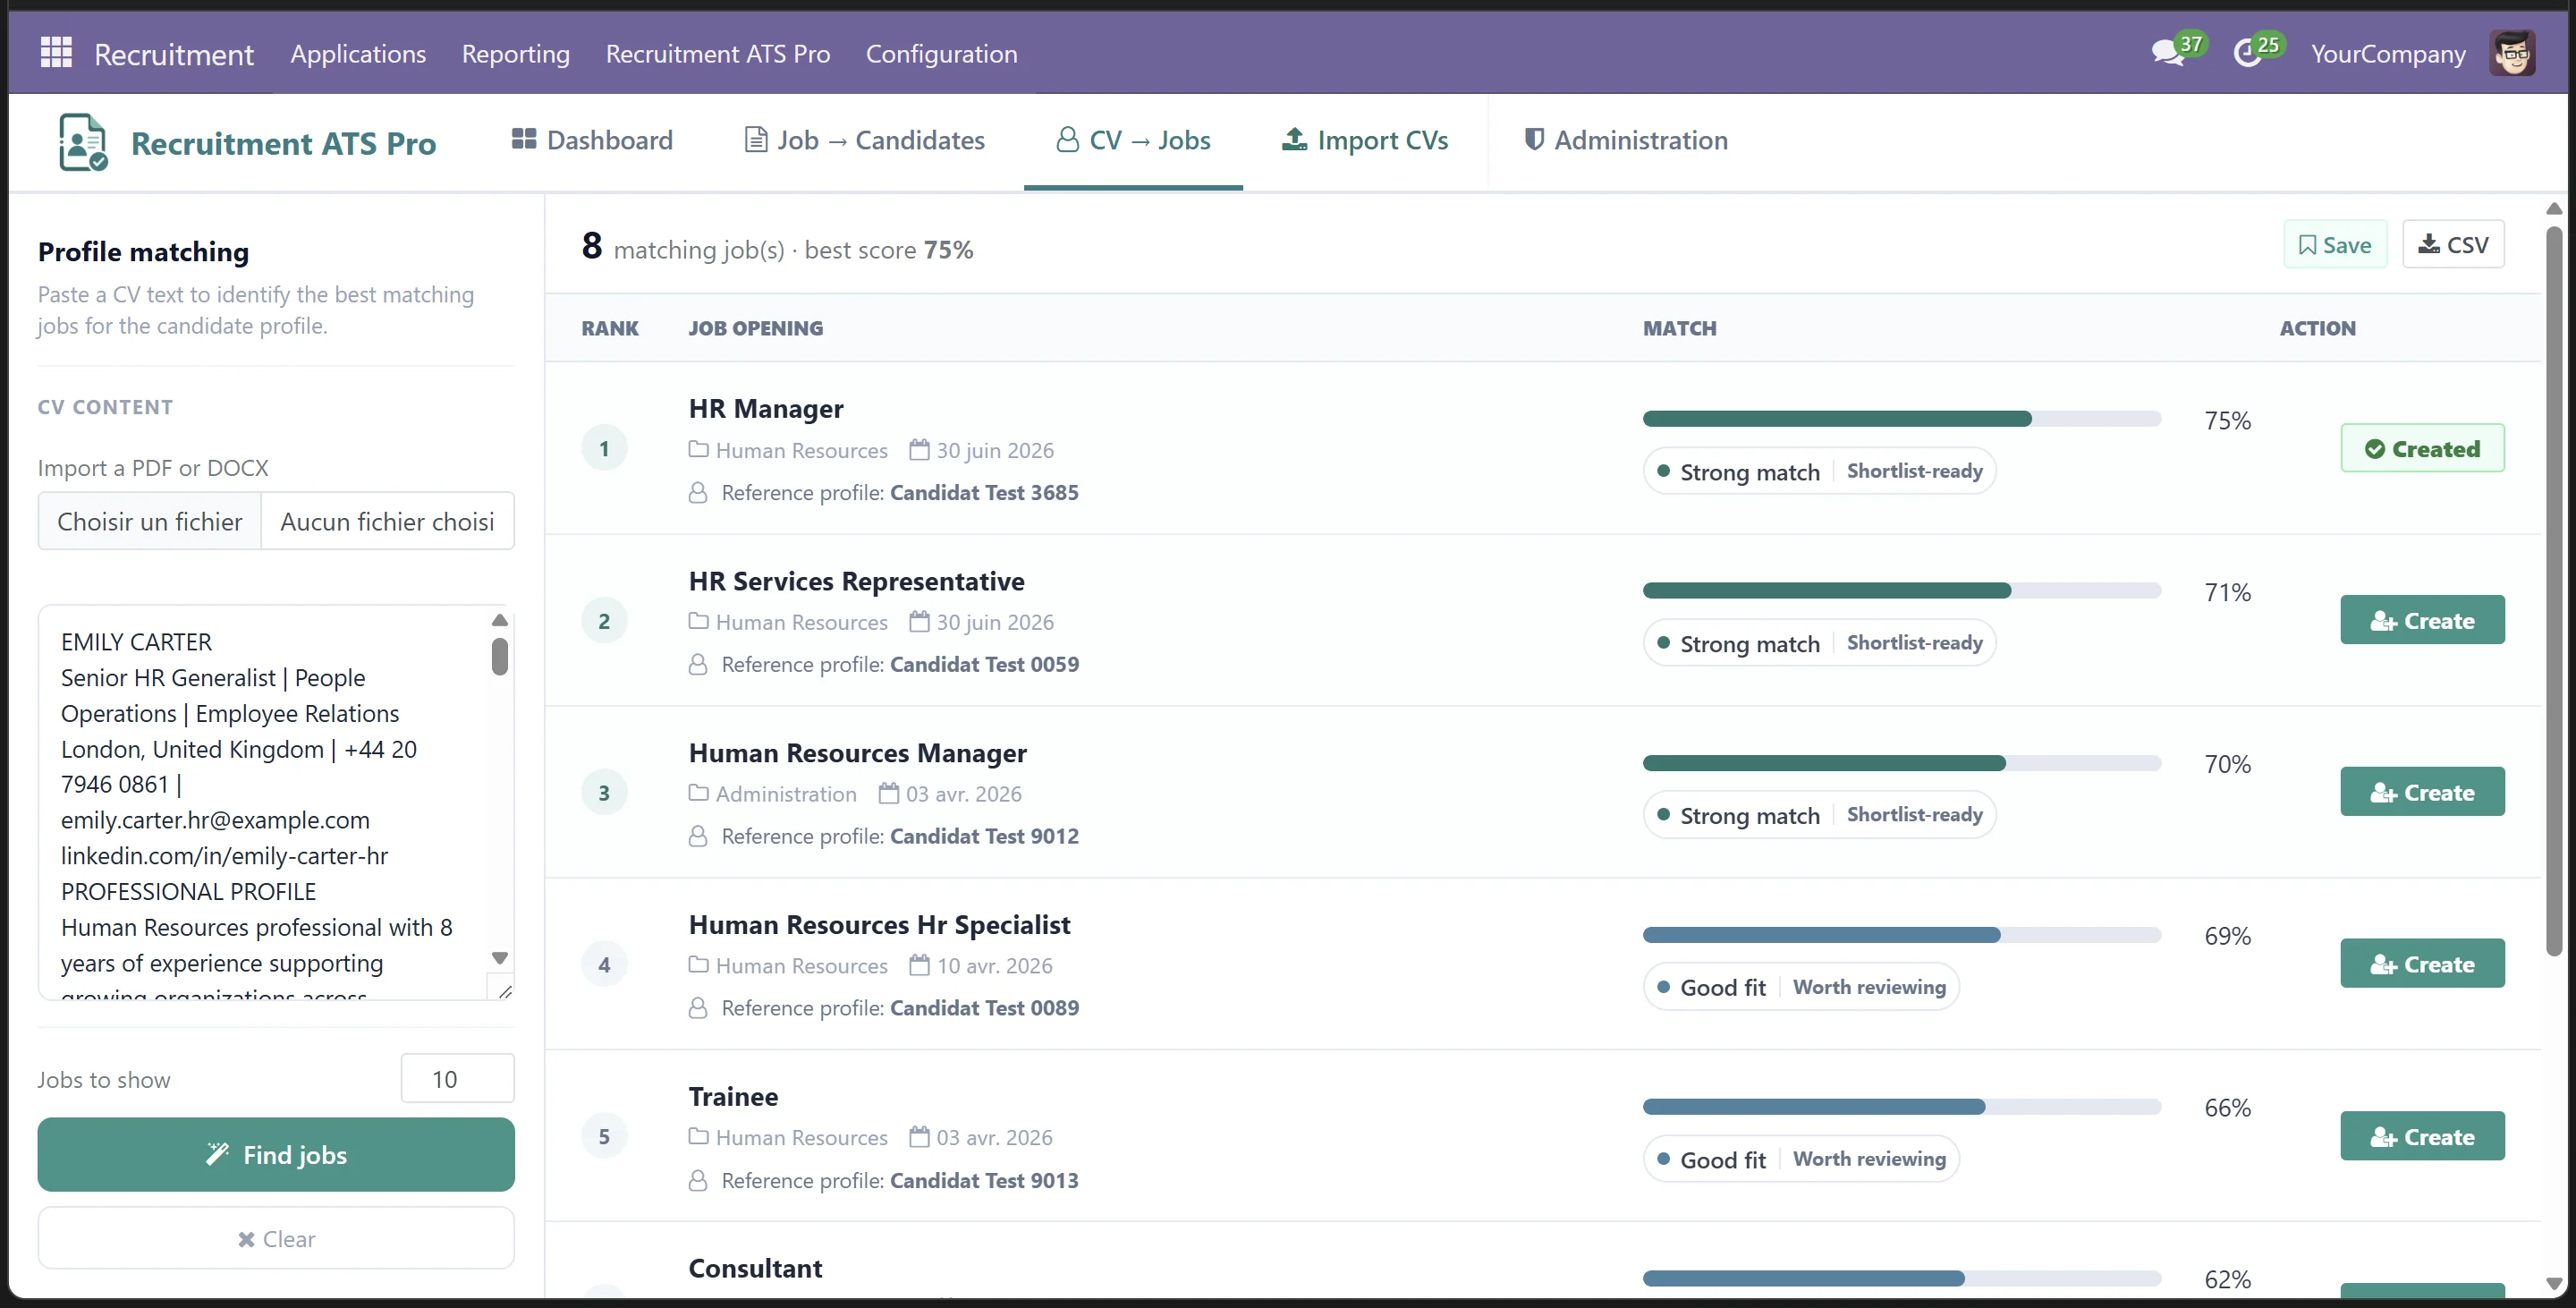Switch to the Job → Candidates tab

click(x=865, y=140)
